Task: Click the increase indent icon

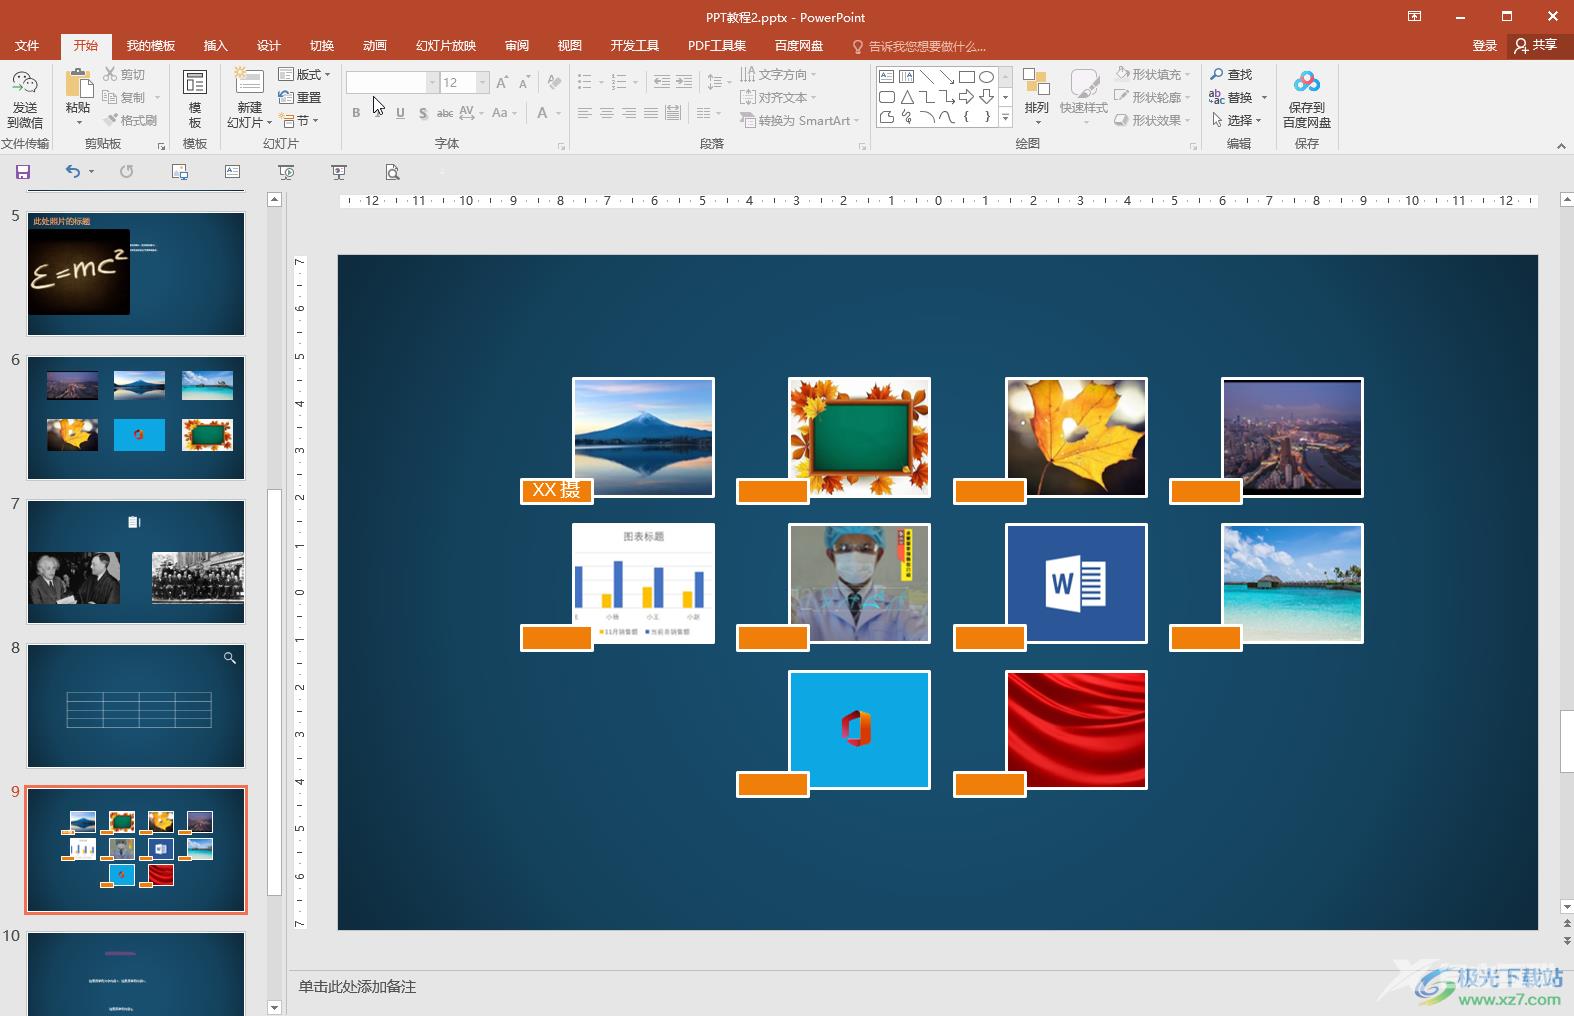Action: point(684,83)
